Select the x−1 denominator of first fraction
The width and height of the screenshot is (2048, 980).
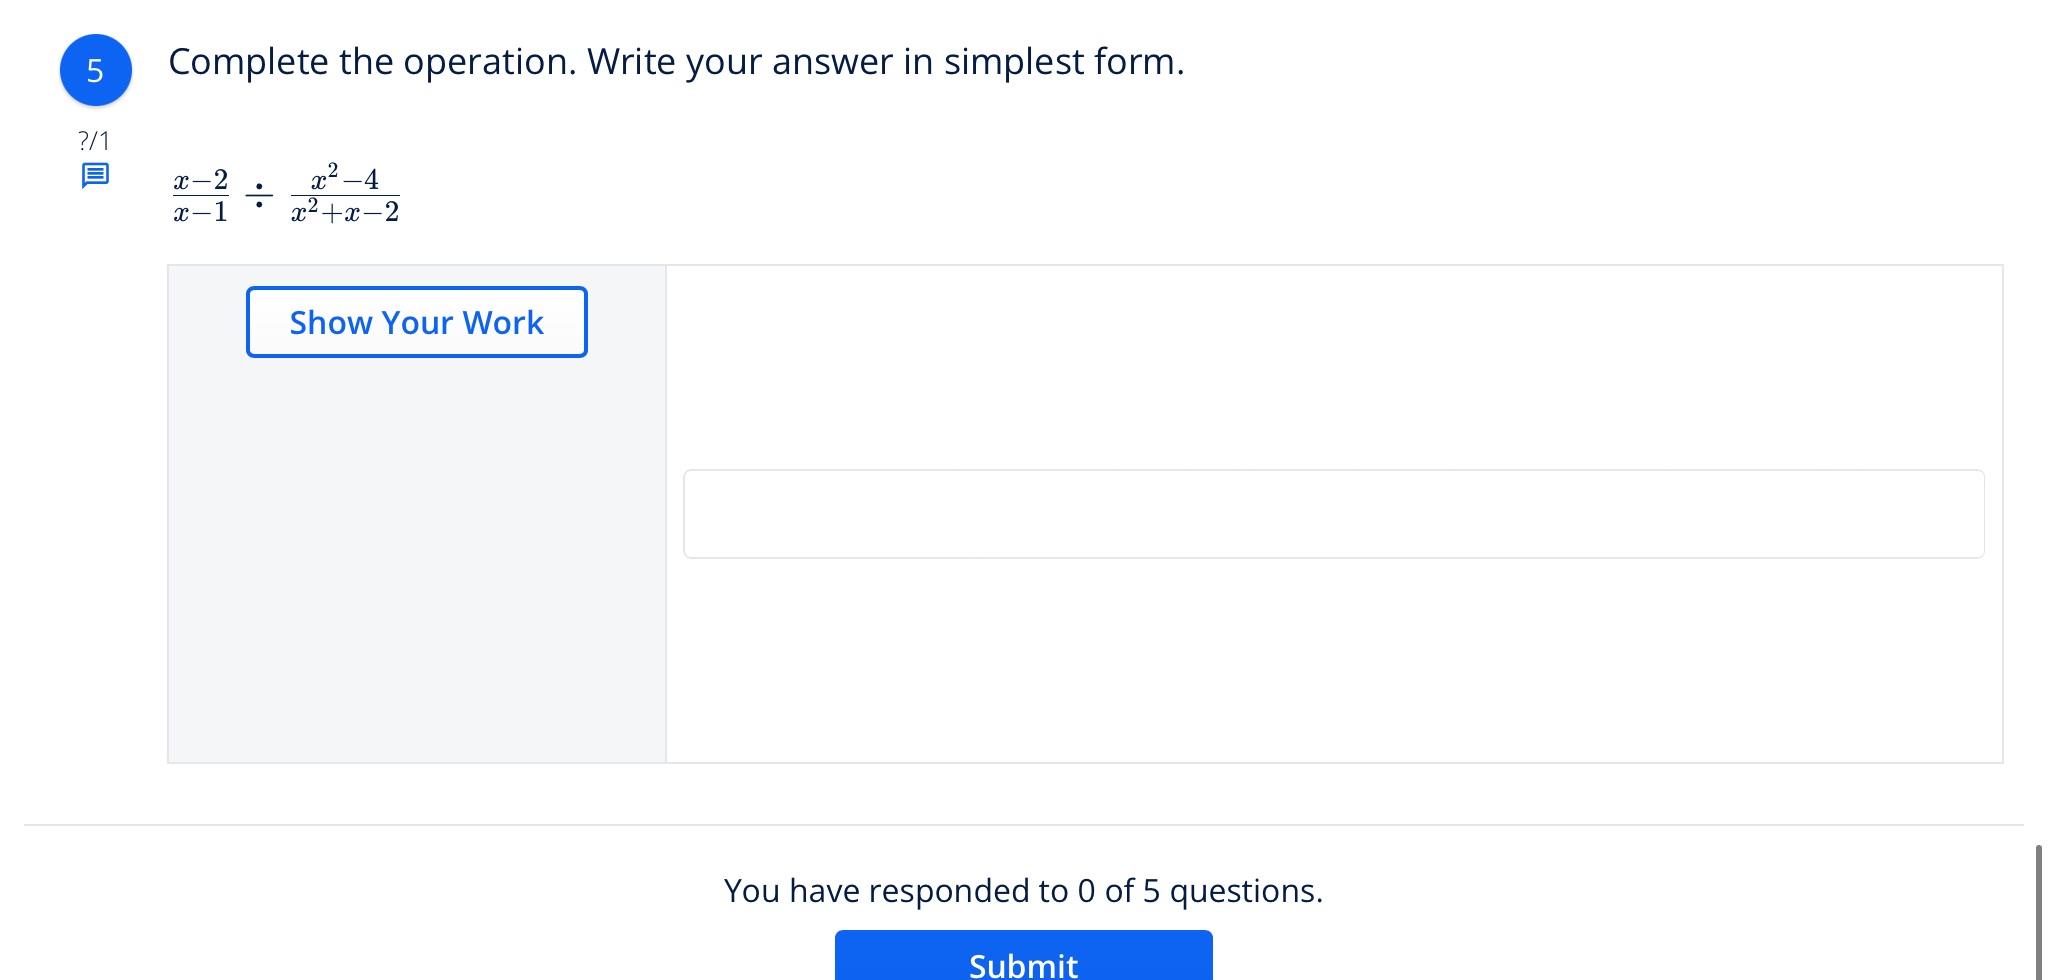[200, 212]
